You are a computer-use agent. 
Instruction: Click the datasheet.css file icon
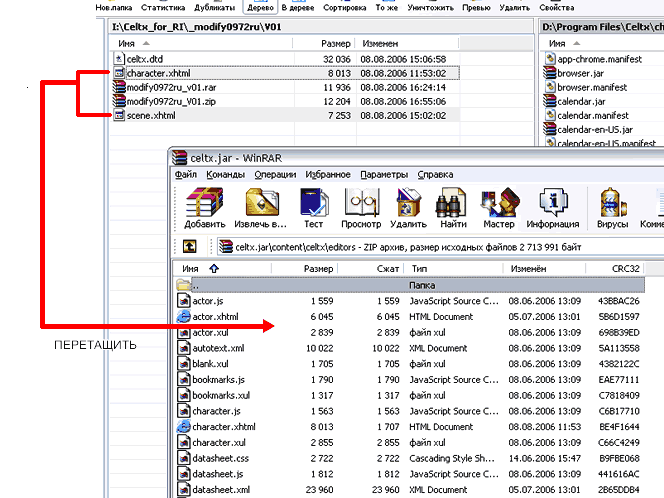coord(183,458)
